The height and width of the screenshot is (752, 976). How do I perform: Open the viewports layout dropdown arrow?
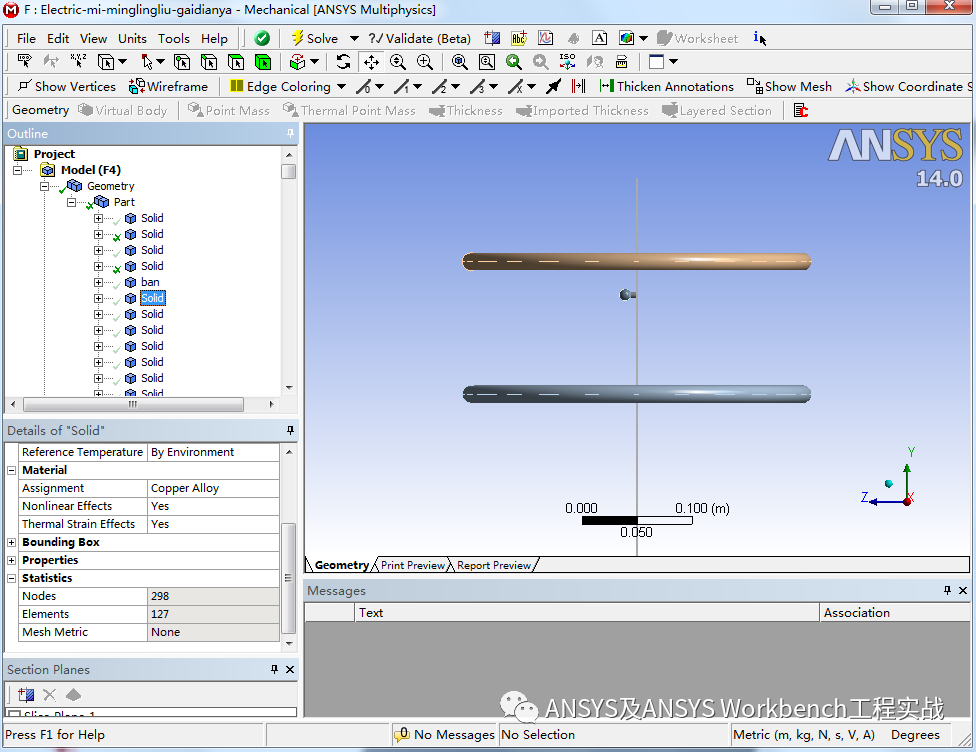click(673, 62)
